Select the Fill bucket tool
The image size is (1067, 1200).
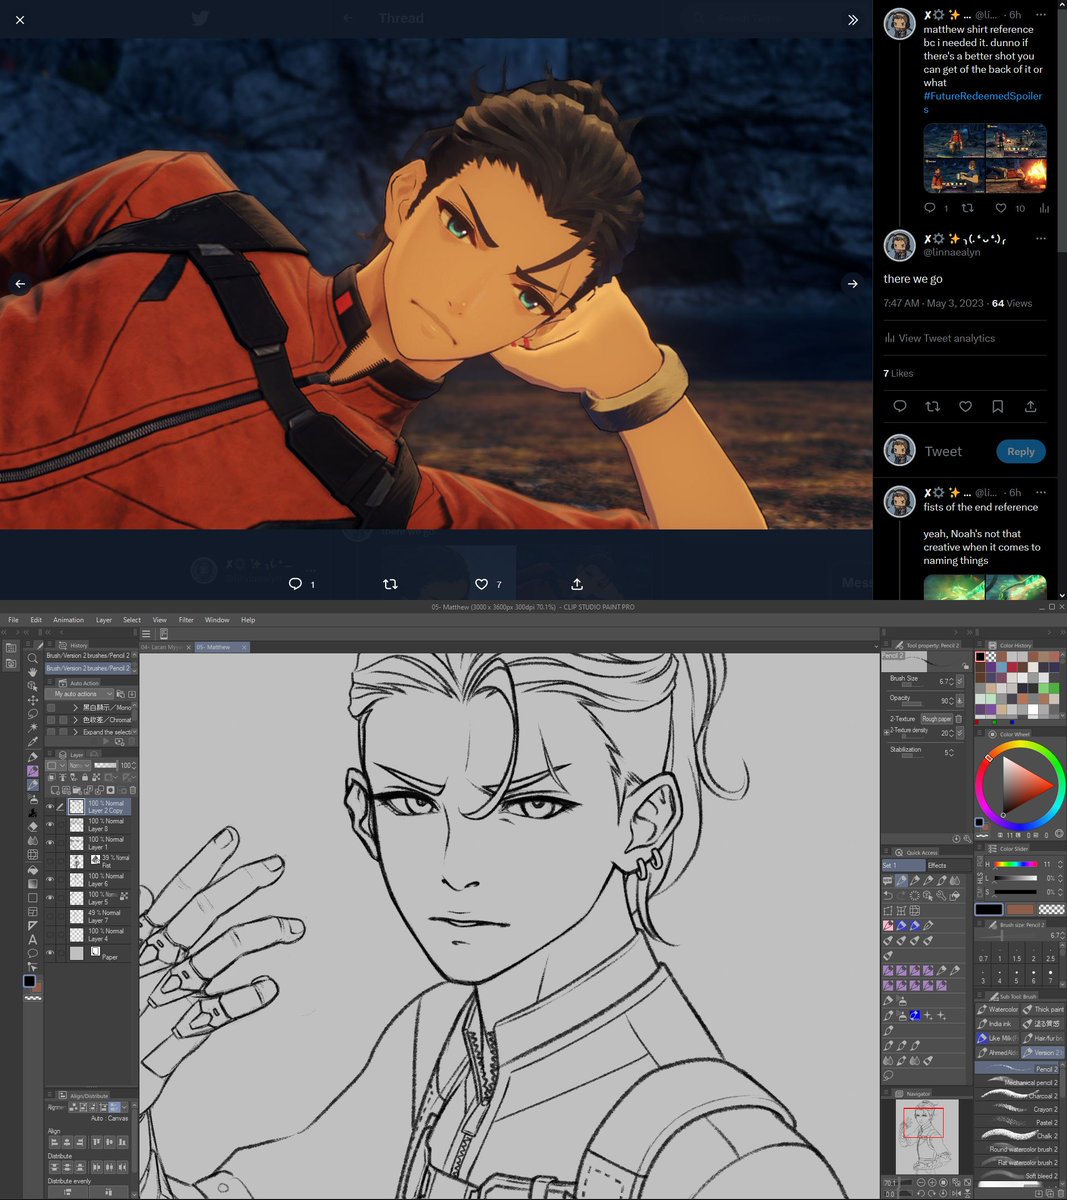point(32,869)
